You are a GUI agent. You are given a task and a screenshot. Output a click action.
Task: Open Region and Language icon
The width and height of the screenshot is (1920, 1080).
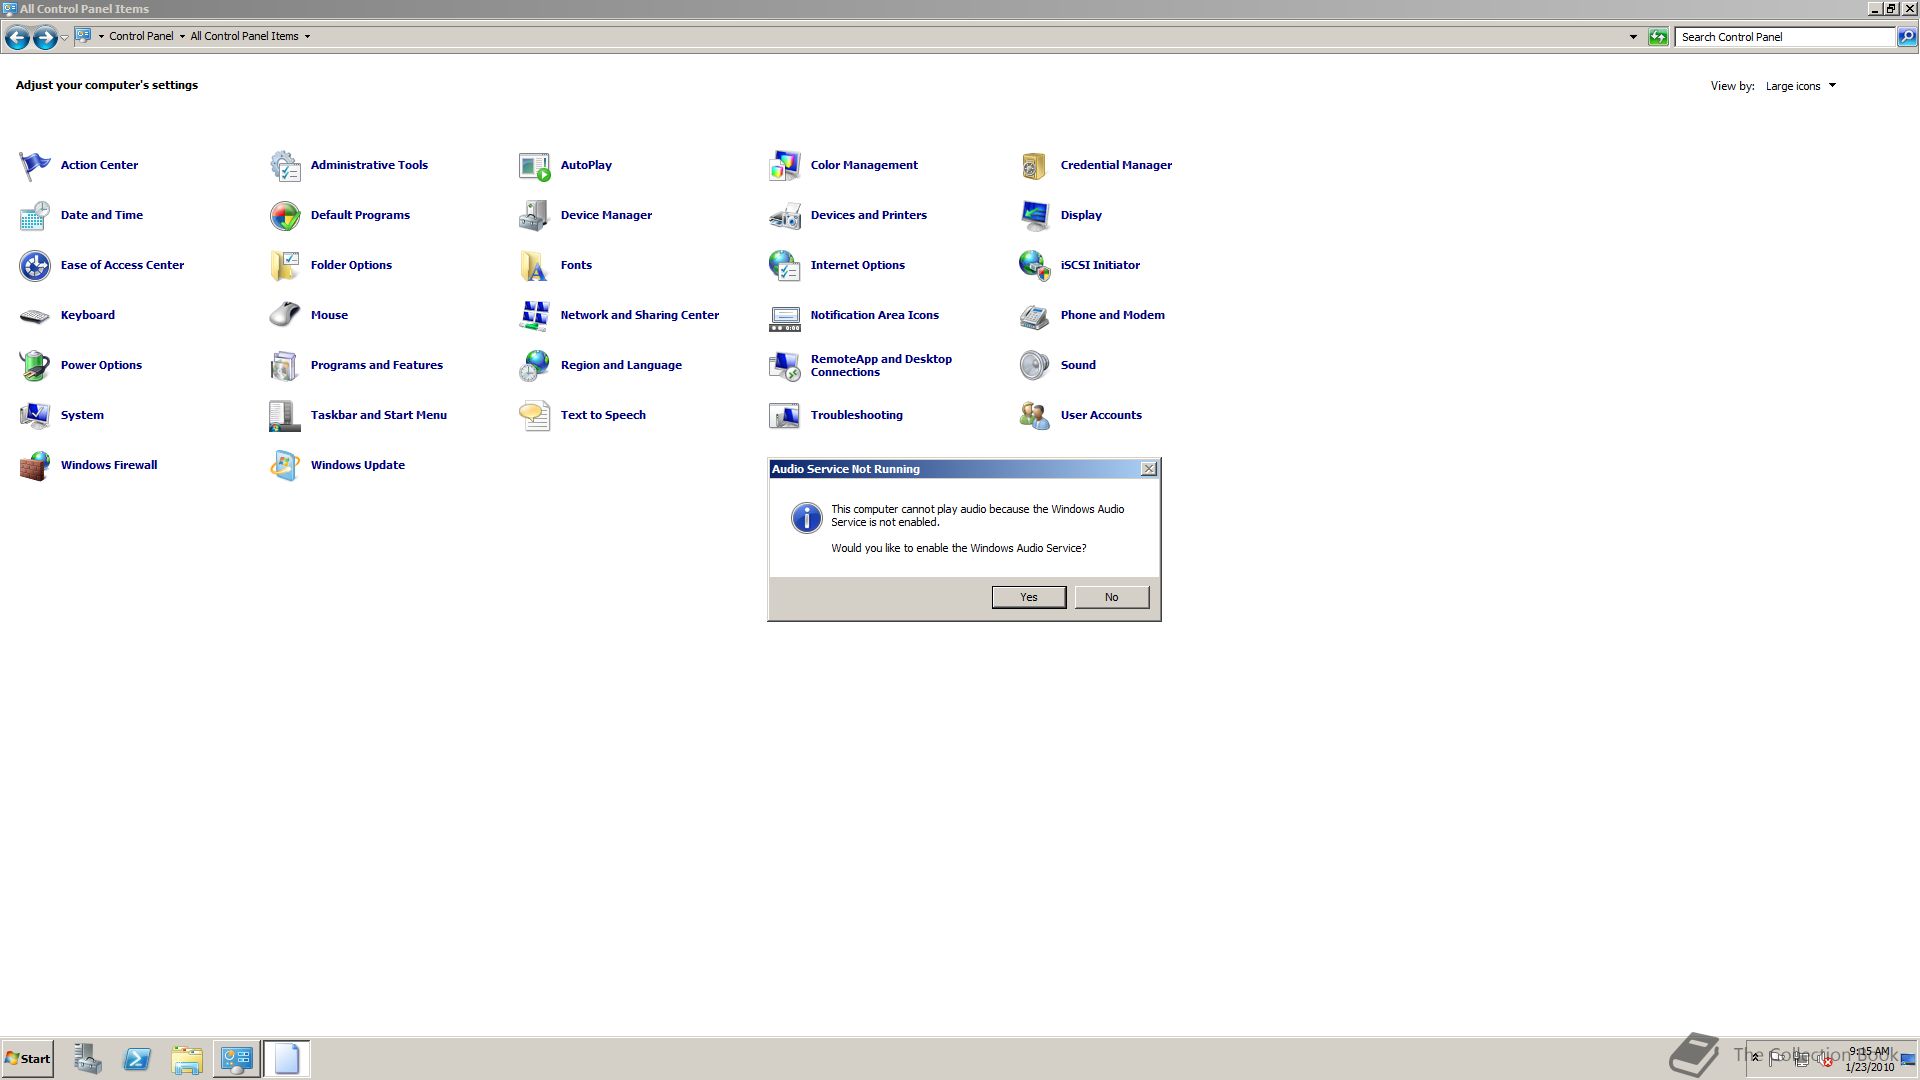[x=535, y=365]
